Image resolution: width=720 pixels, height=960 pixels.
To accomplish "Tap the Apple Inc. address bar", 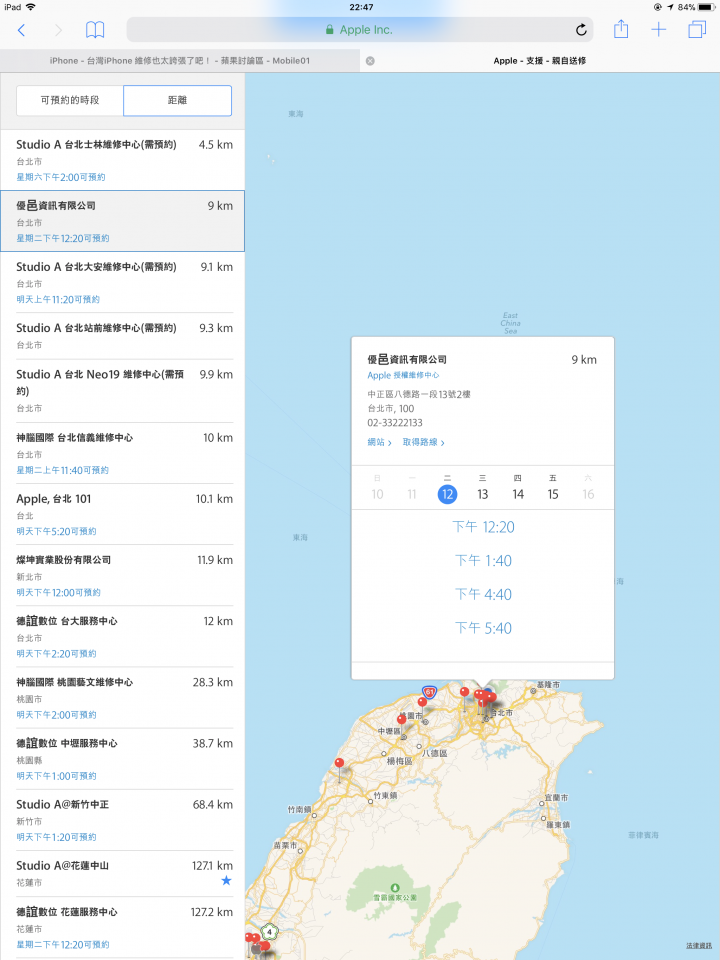I will 359,29.
